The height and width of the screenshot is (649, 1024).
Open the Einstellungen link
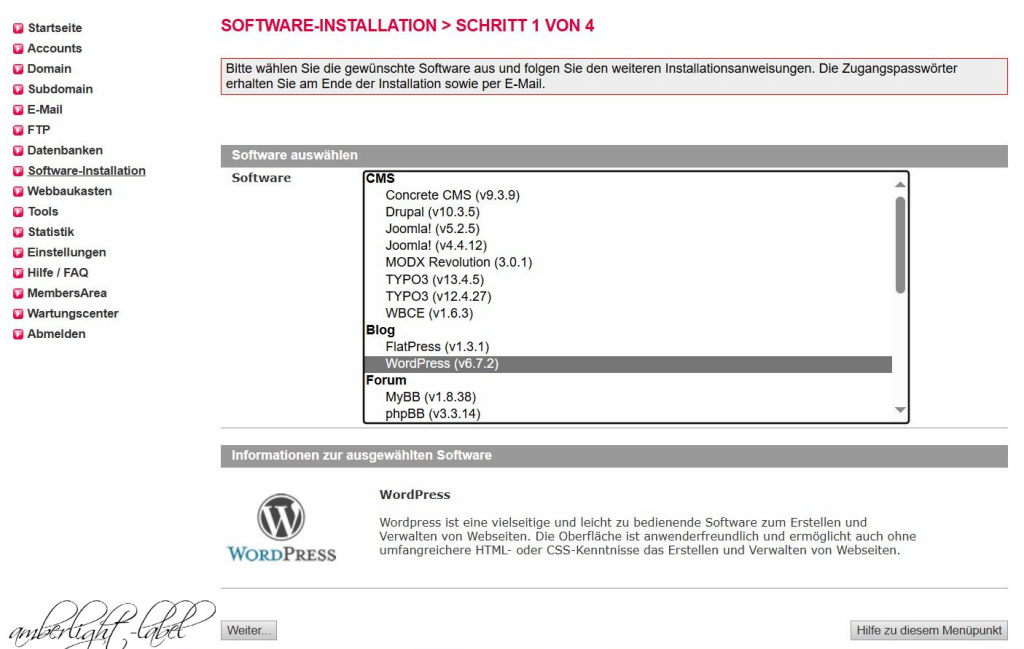pyautogui.click(x=66, y=253)
